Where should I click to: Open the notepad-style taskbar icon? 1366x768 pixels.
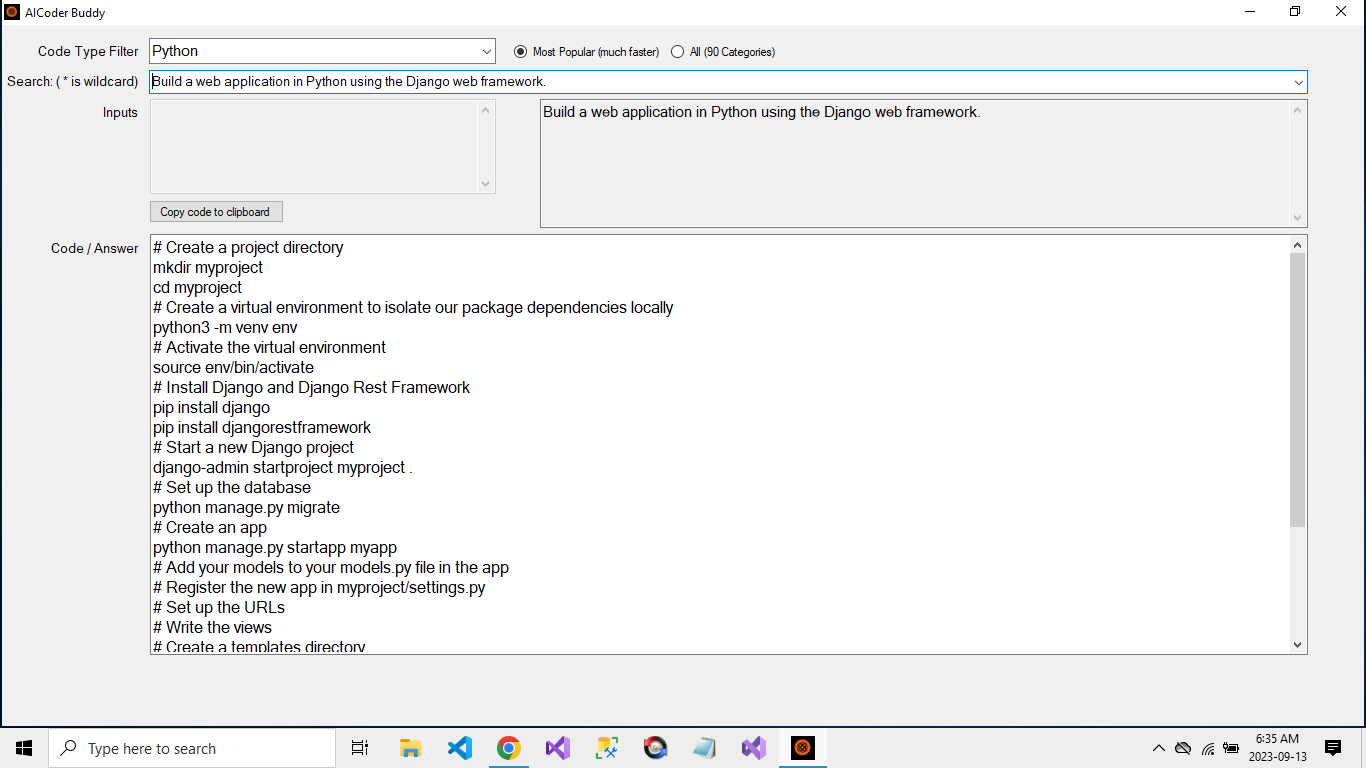click(x=704, y=748)
